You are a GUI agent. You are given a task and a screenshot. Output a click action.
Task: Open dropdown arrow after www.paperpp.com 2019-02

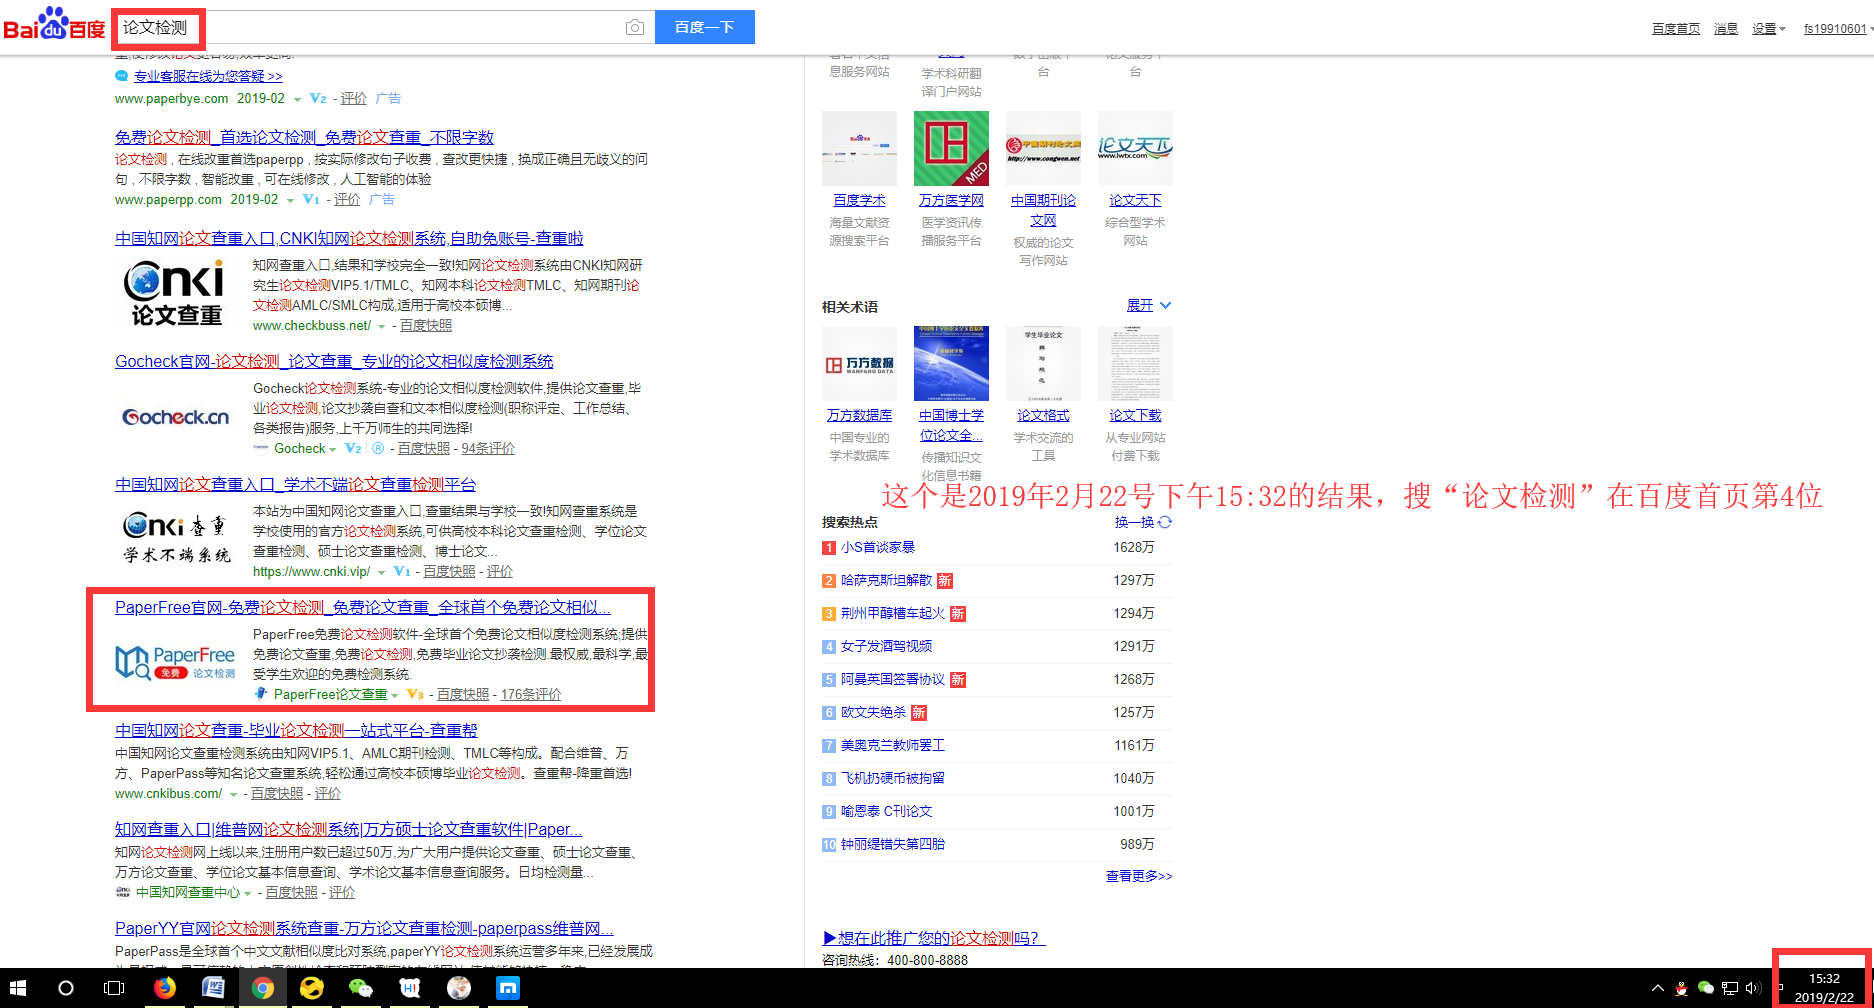290,200
